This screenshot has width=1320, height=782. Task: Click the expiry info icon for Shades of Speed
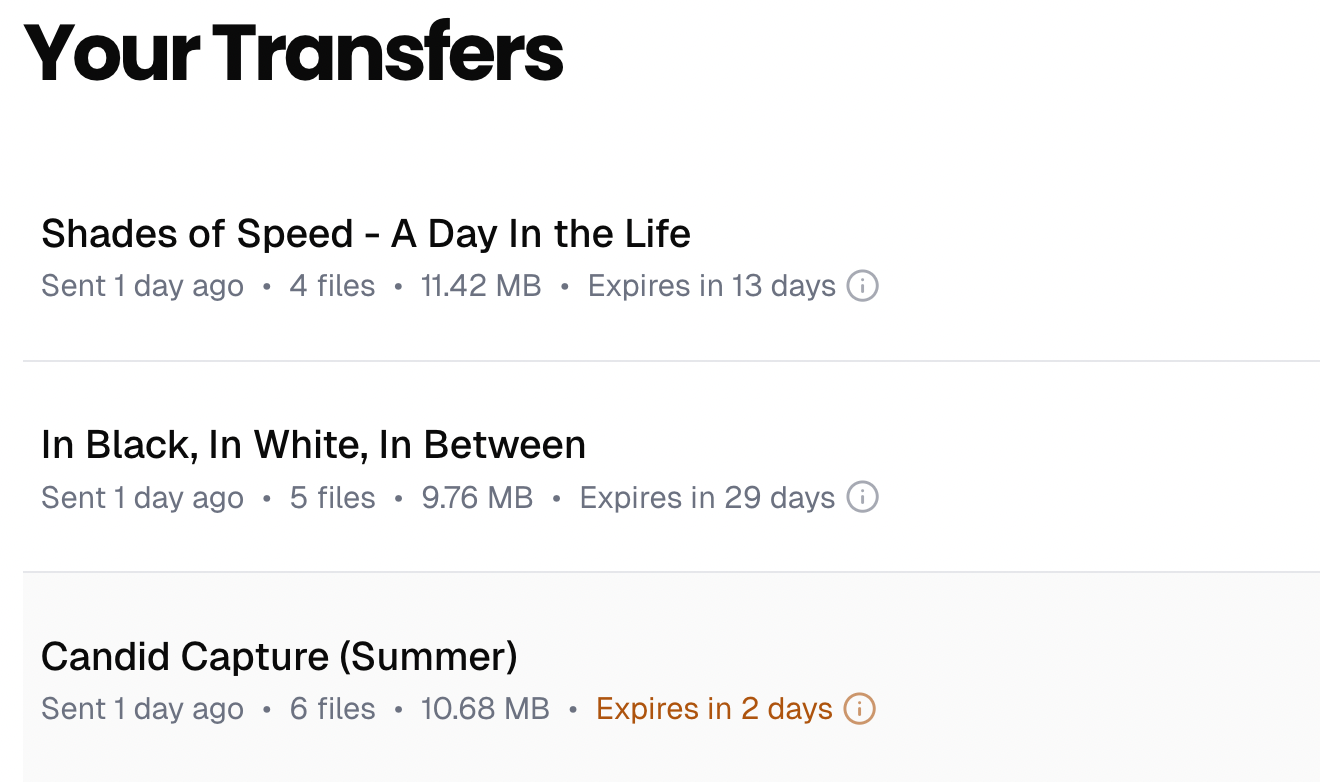(862, 286)
